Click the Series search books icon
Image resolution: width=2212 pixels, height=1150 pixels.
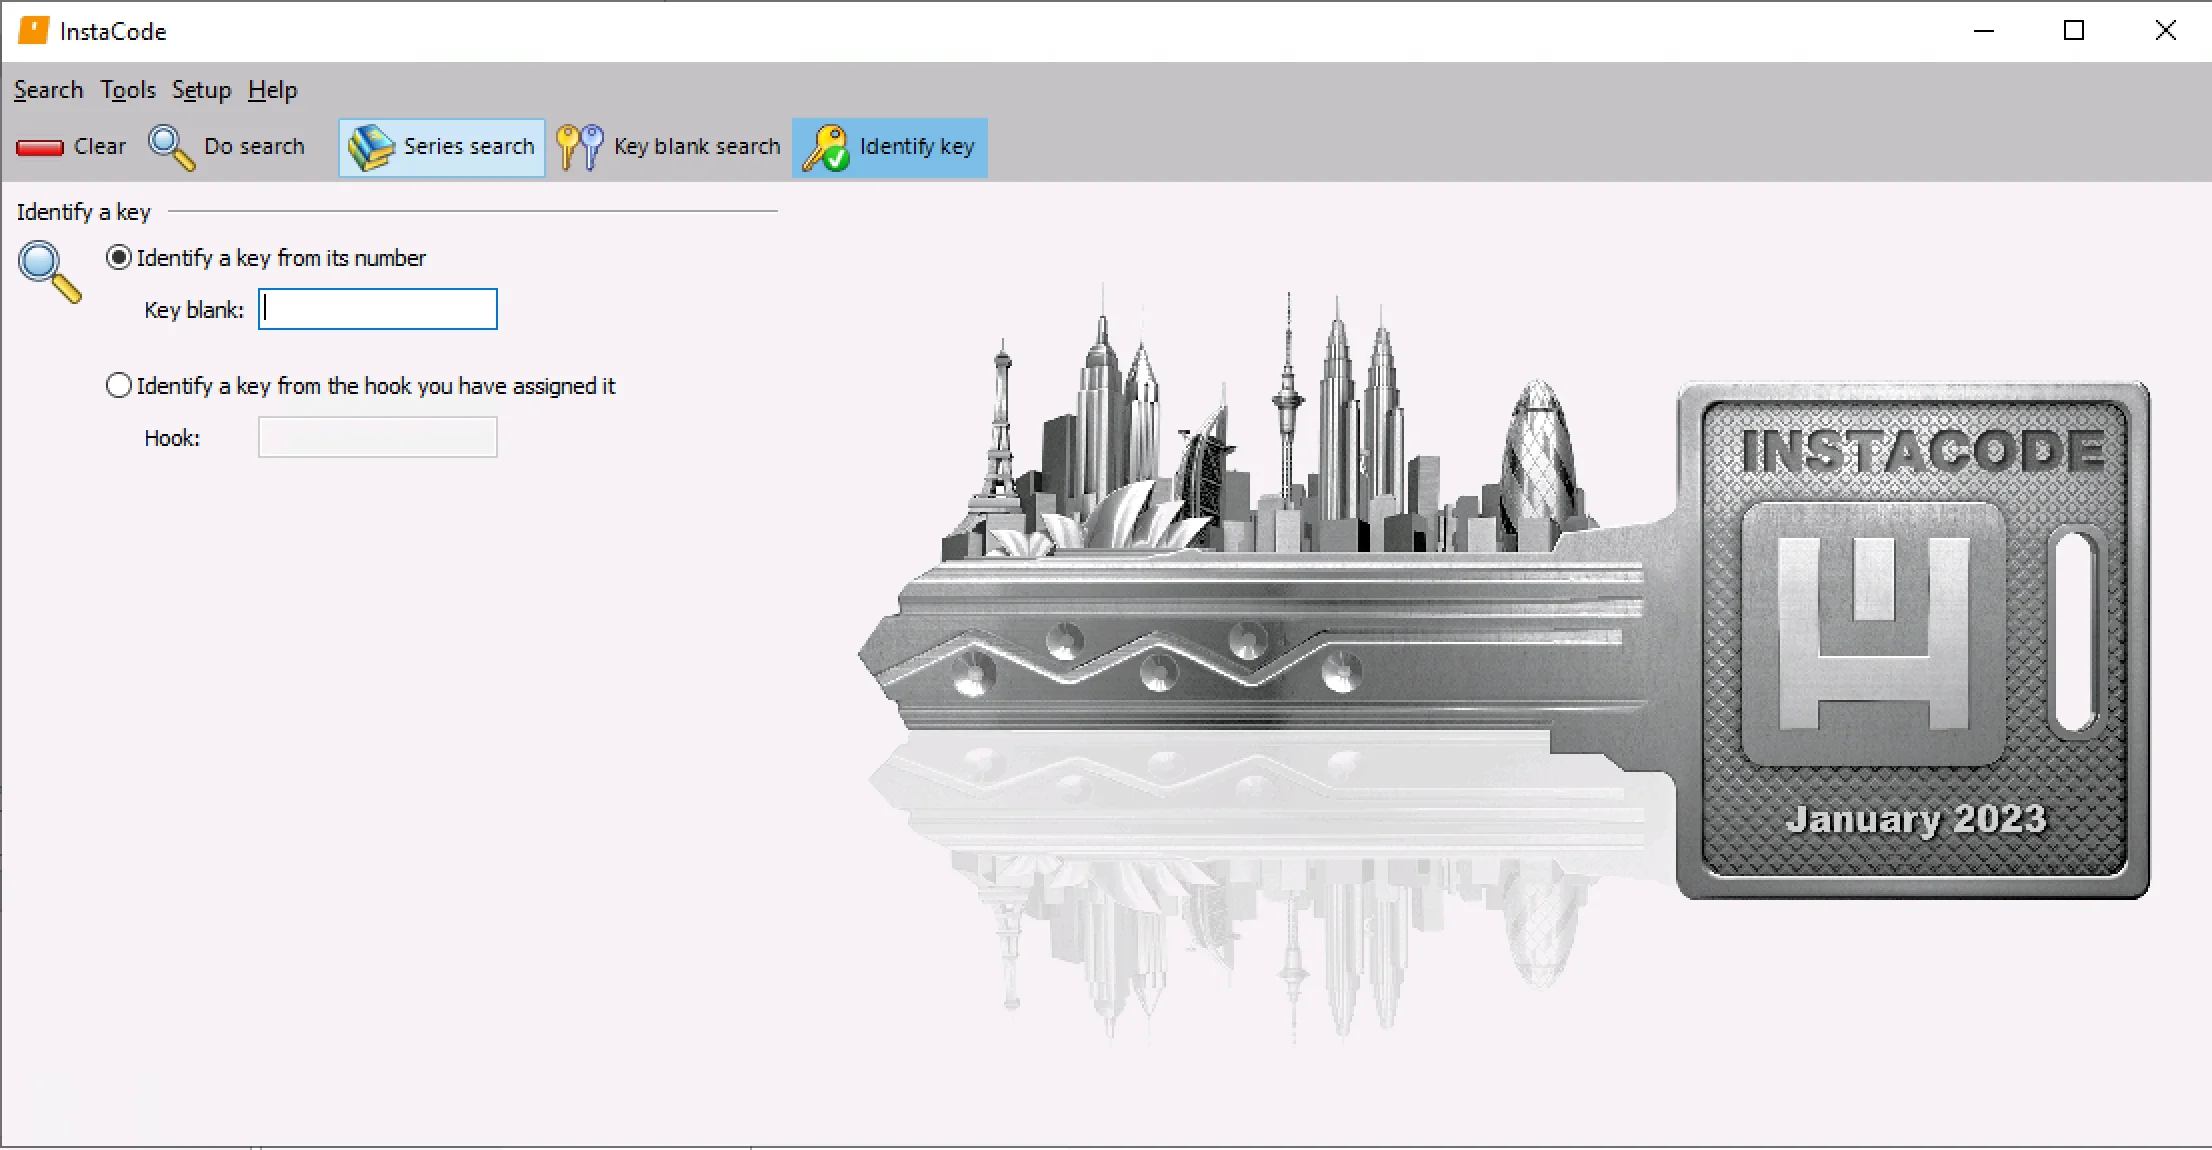(x=371, y=148)
